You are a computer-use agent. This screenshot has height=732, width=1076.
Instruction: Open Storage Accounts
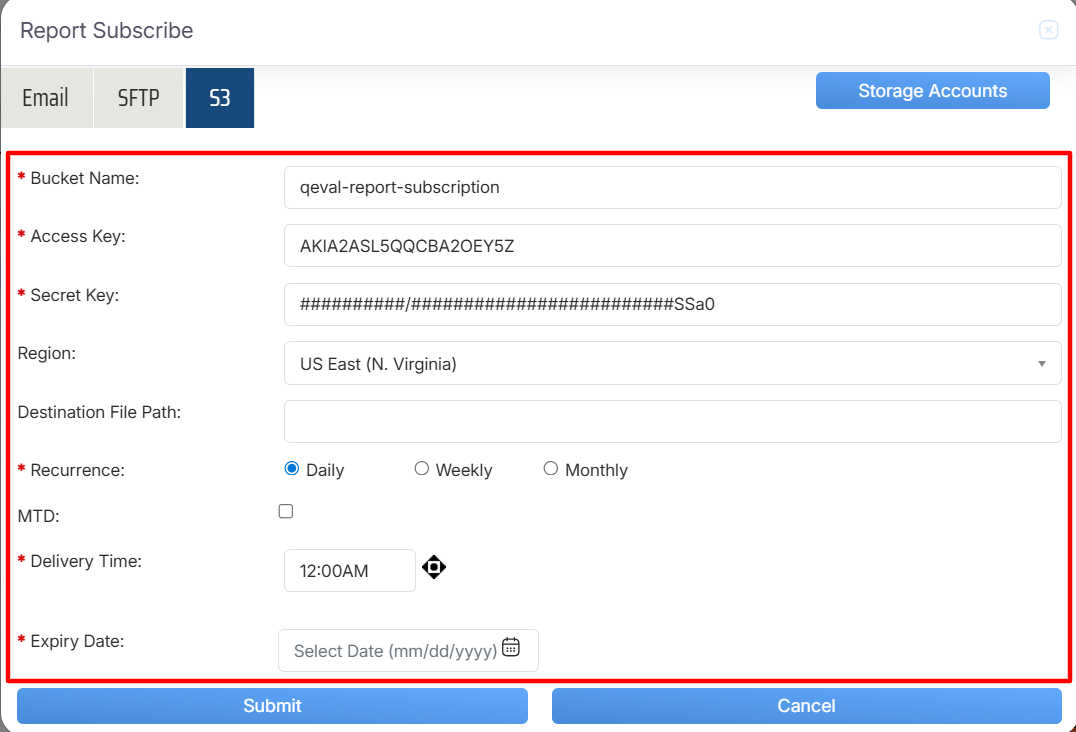coord(933,91)
